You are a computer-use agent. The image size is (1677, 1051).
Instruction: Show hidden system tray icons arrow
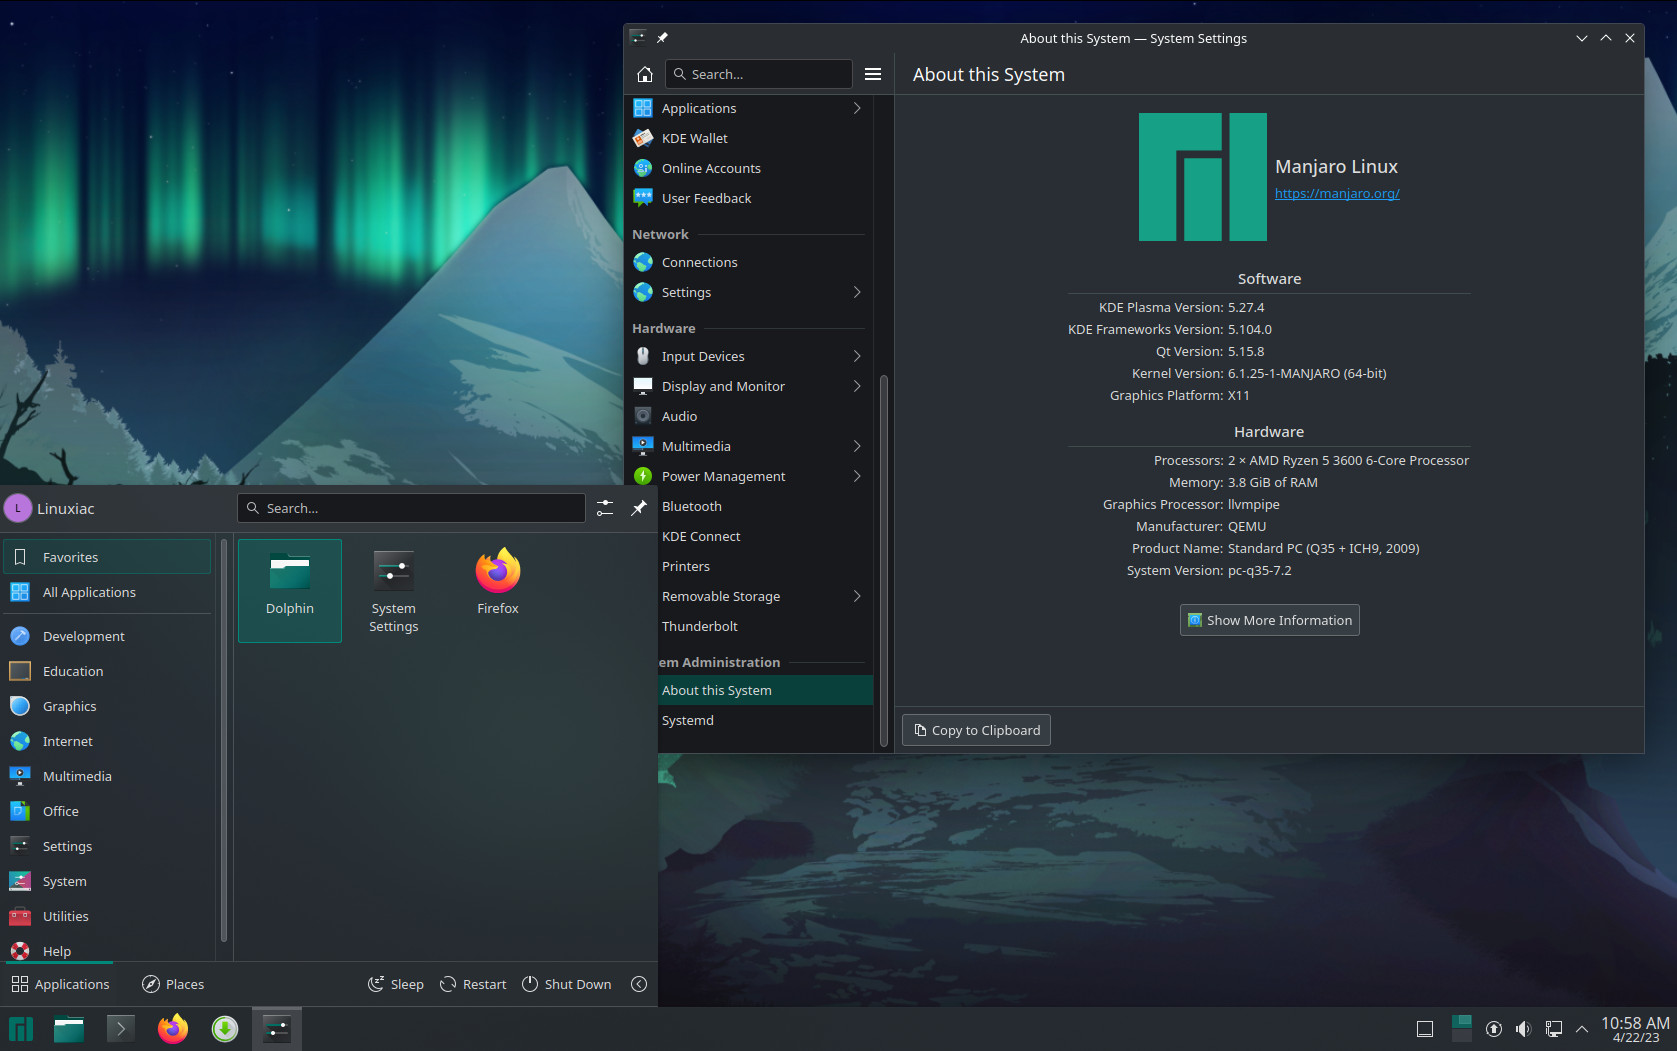tap(1582, 1028)
